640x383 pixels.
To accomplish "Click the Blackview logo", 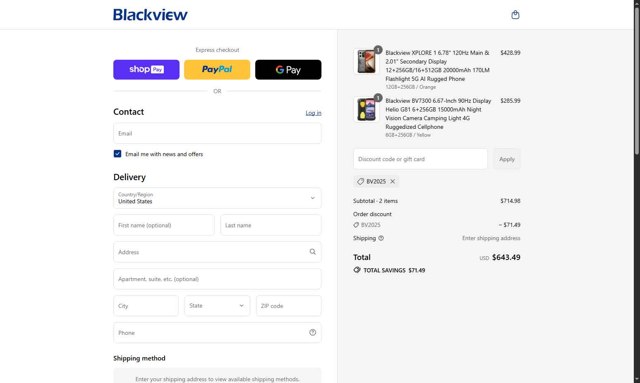I will (150, 15).
